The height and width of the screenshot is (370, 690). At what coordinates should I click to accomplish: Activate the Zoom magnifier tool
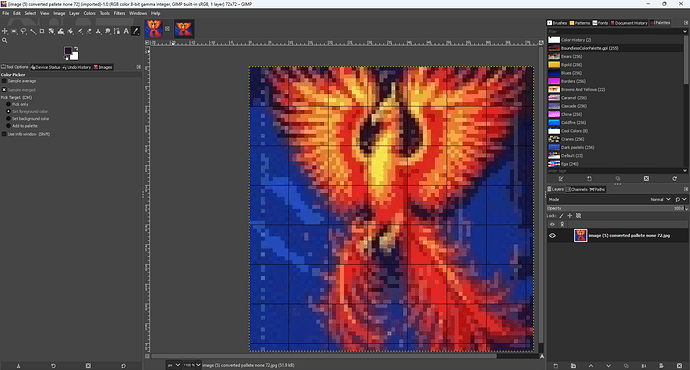click(x=5, y=40)
